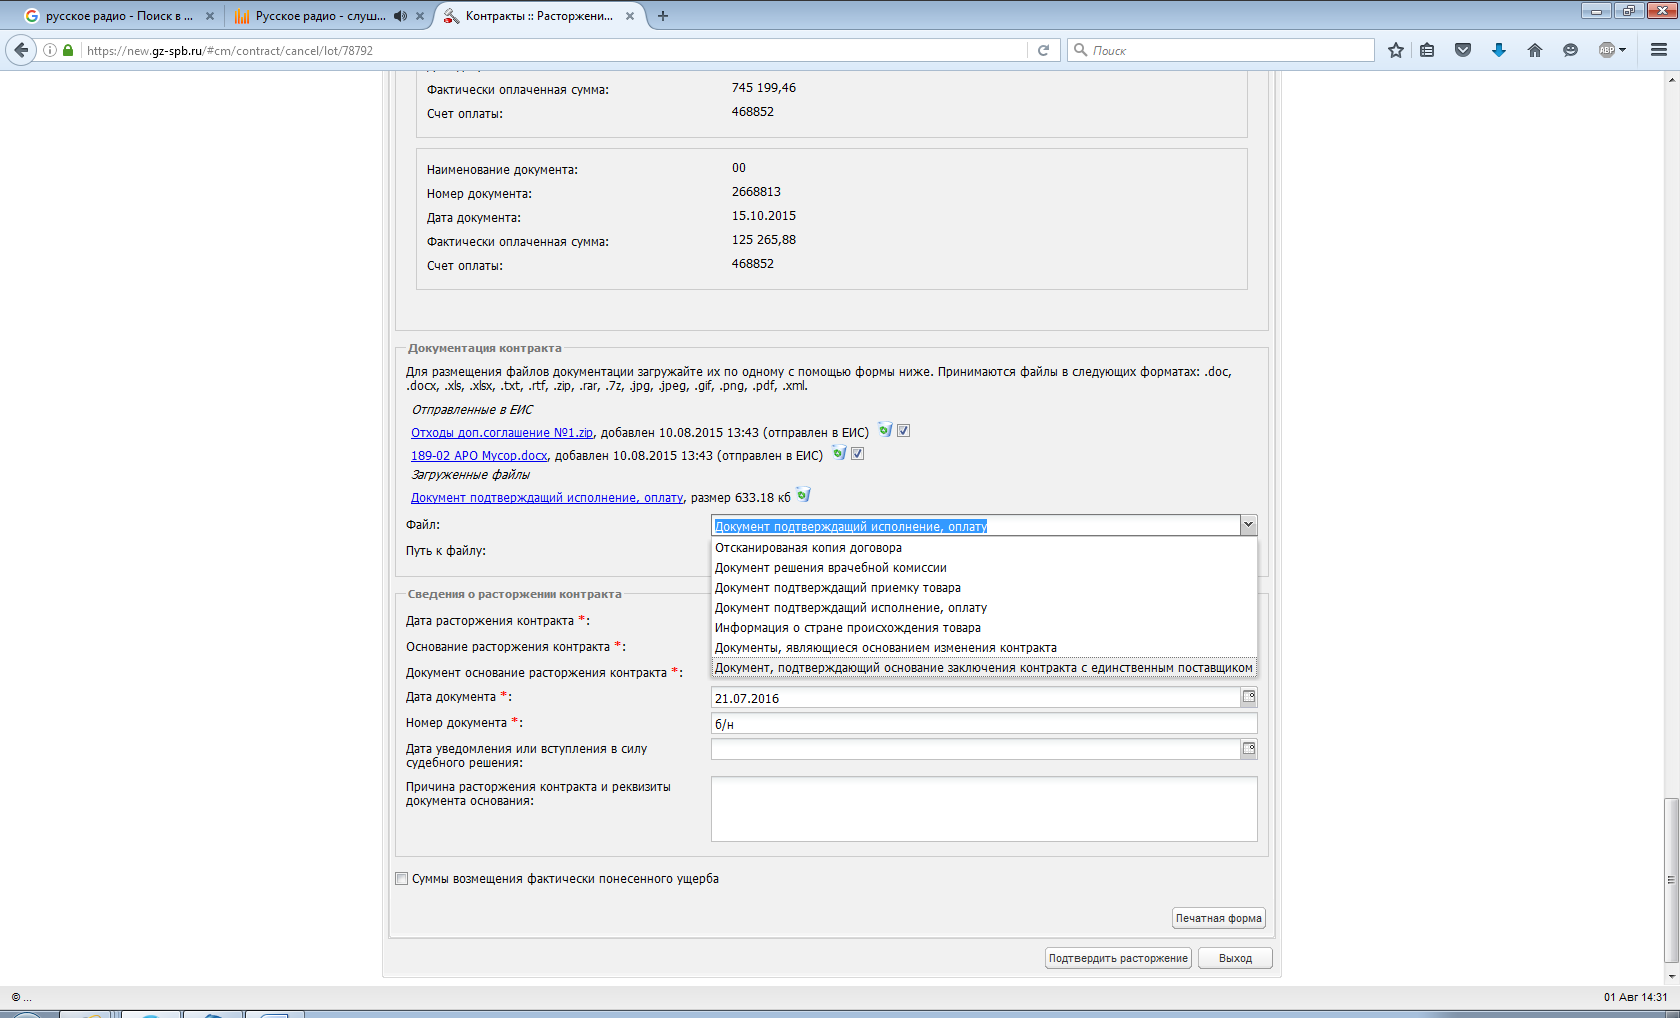
Task: Select Документ подтверждащий приемку товара option
Action: (x=984, y=588)
